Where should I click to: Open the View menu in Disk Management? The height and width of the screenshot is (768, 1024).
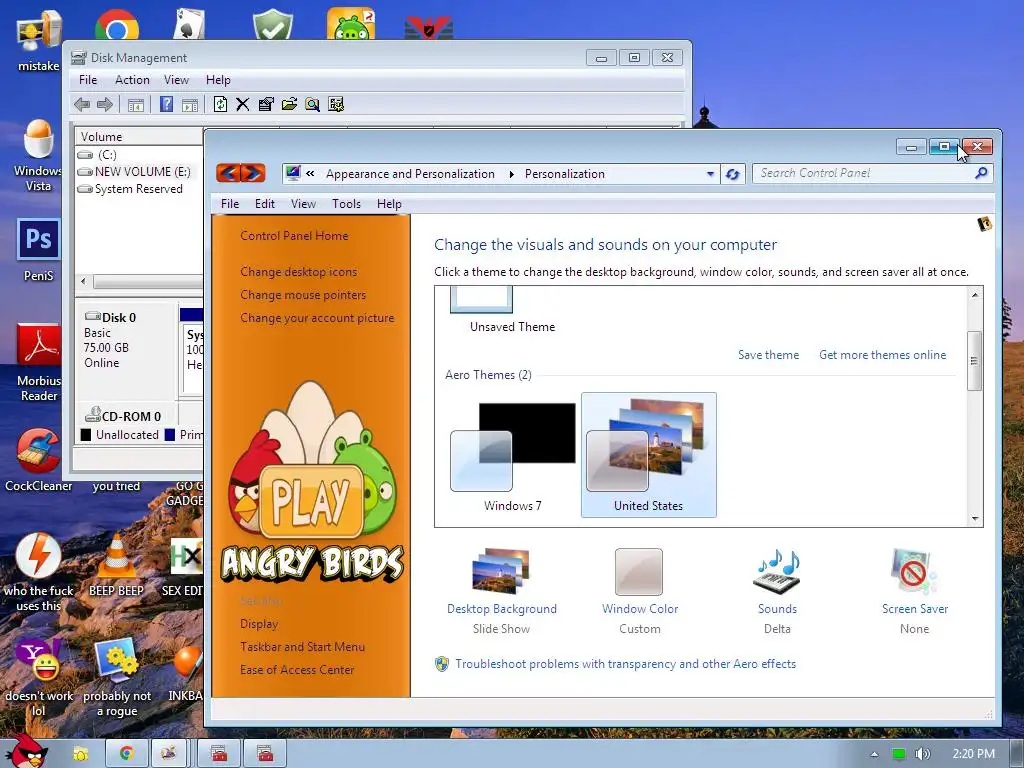176,80
